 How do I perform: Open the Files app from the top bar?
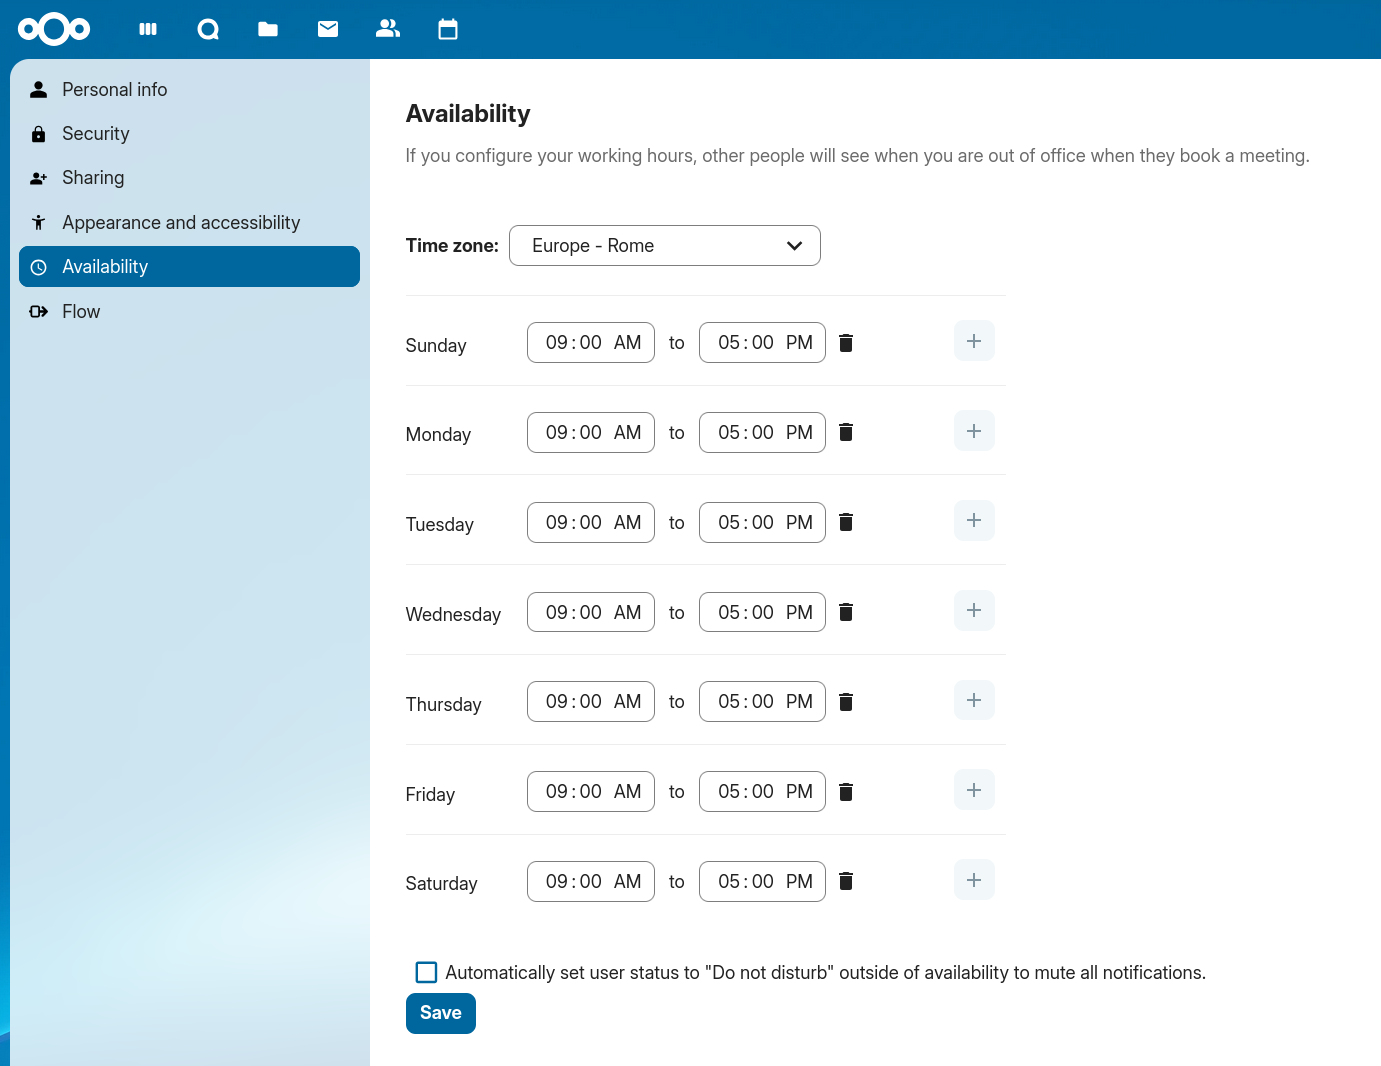pyautogui.click(x=268, y=29)
